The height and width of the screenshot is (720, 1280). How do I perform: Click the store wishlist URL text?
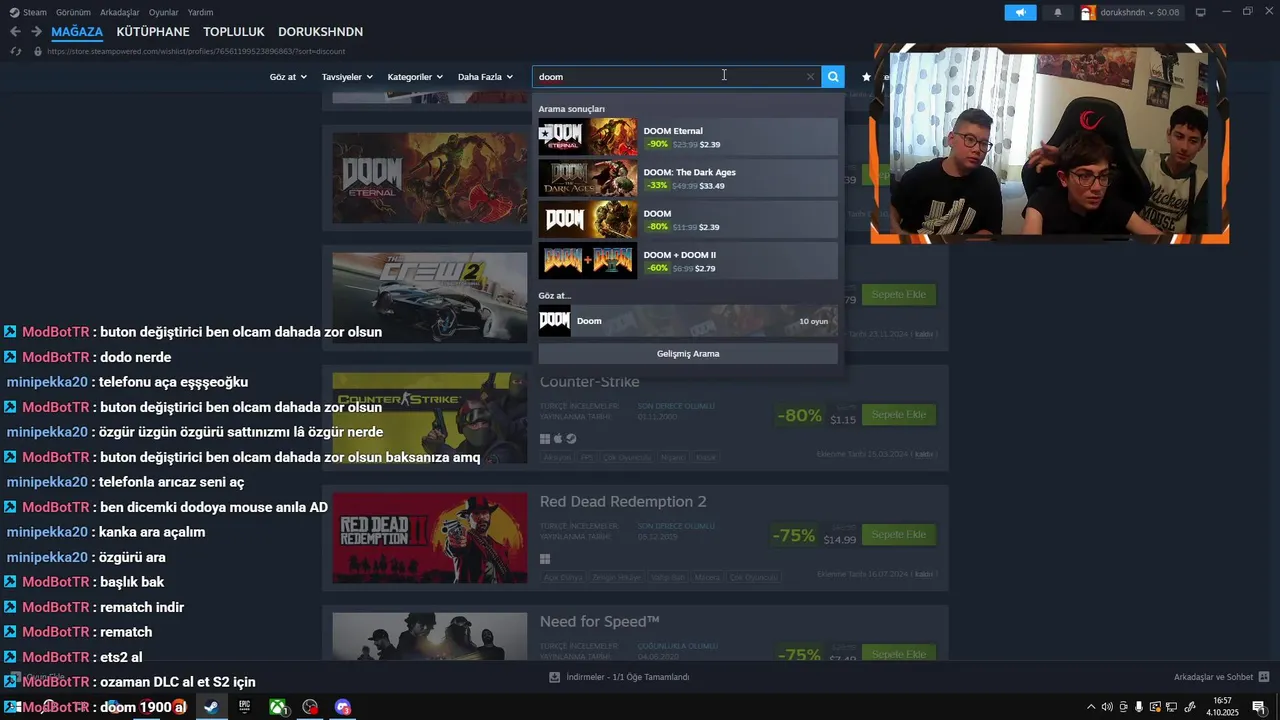click(196, 51)
